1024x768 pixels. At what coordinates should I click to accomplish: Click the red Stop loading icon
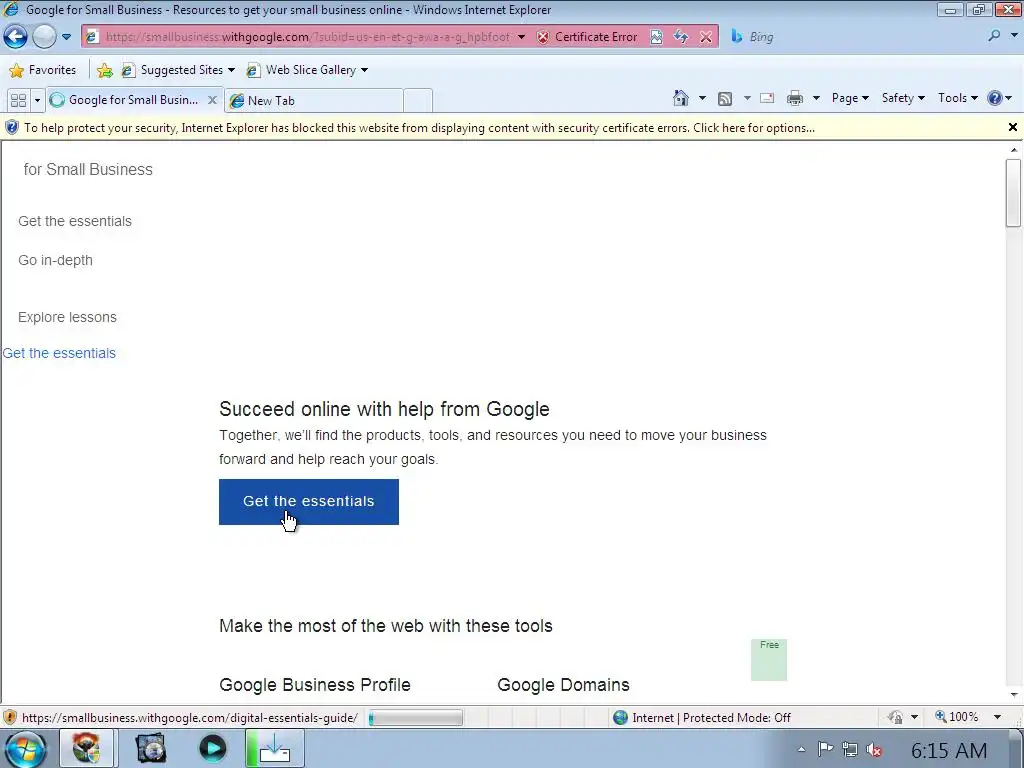(x=706, y=37)
